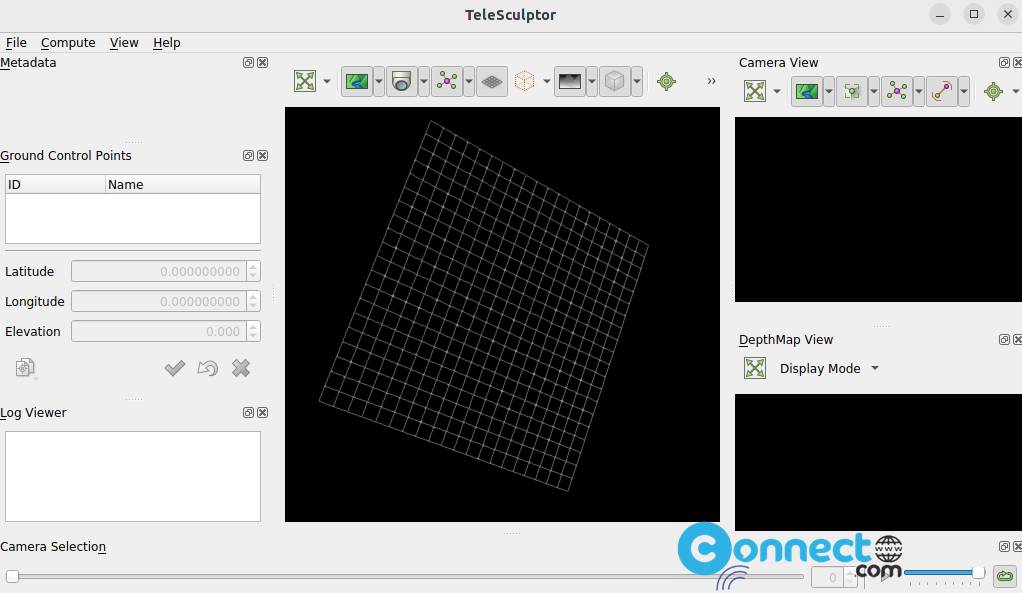The image size is (1022, 593).
Task: Float the Ground Control Points panel
Action: 248,155
